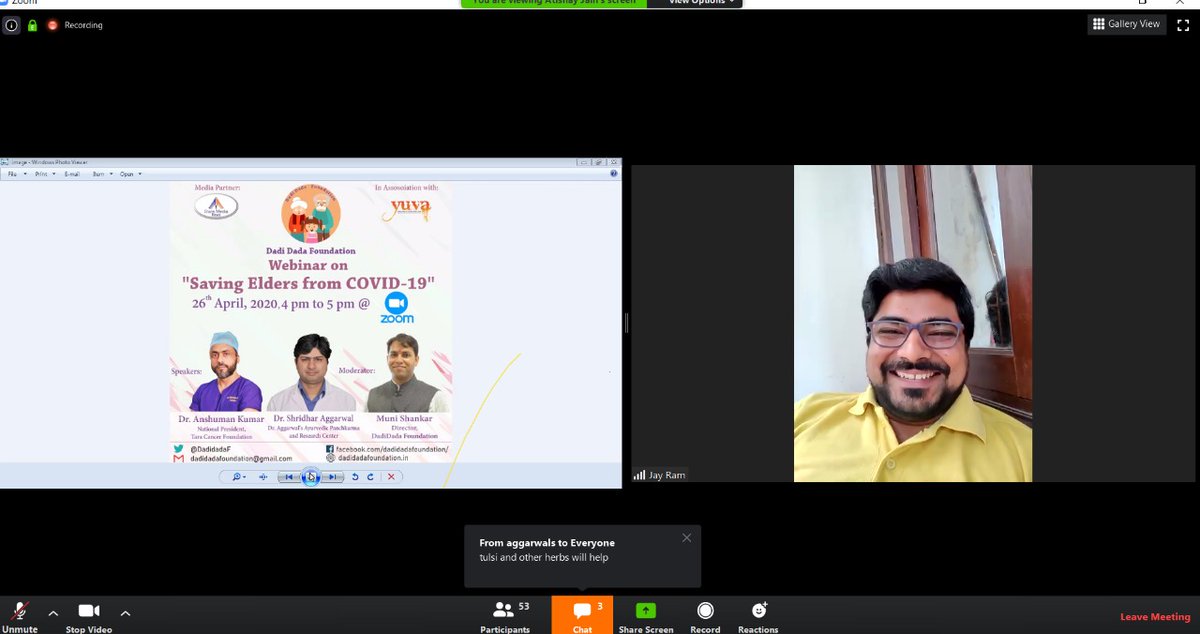Click Dr. Shridhar Aggarwal's name

pos(315,419)
